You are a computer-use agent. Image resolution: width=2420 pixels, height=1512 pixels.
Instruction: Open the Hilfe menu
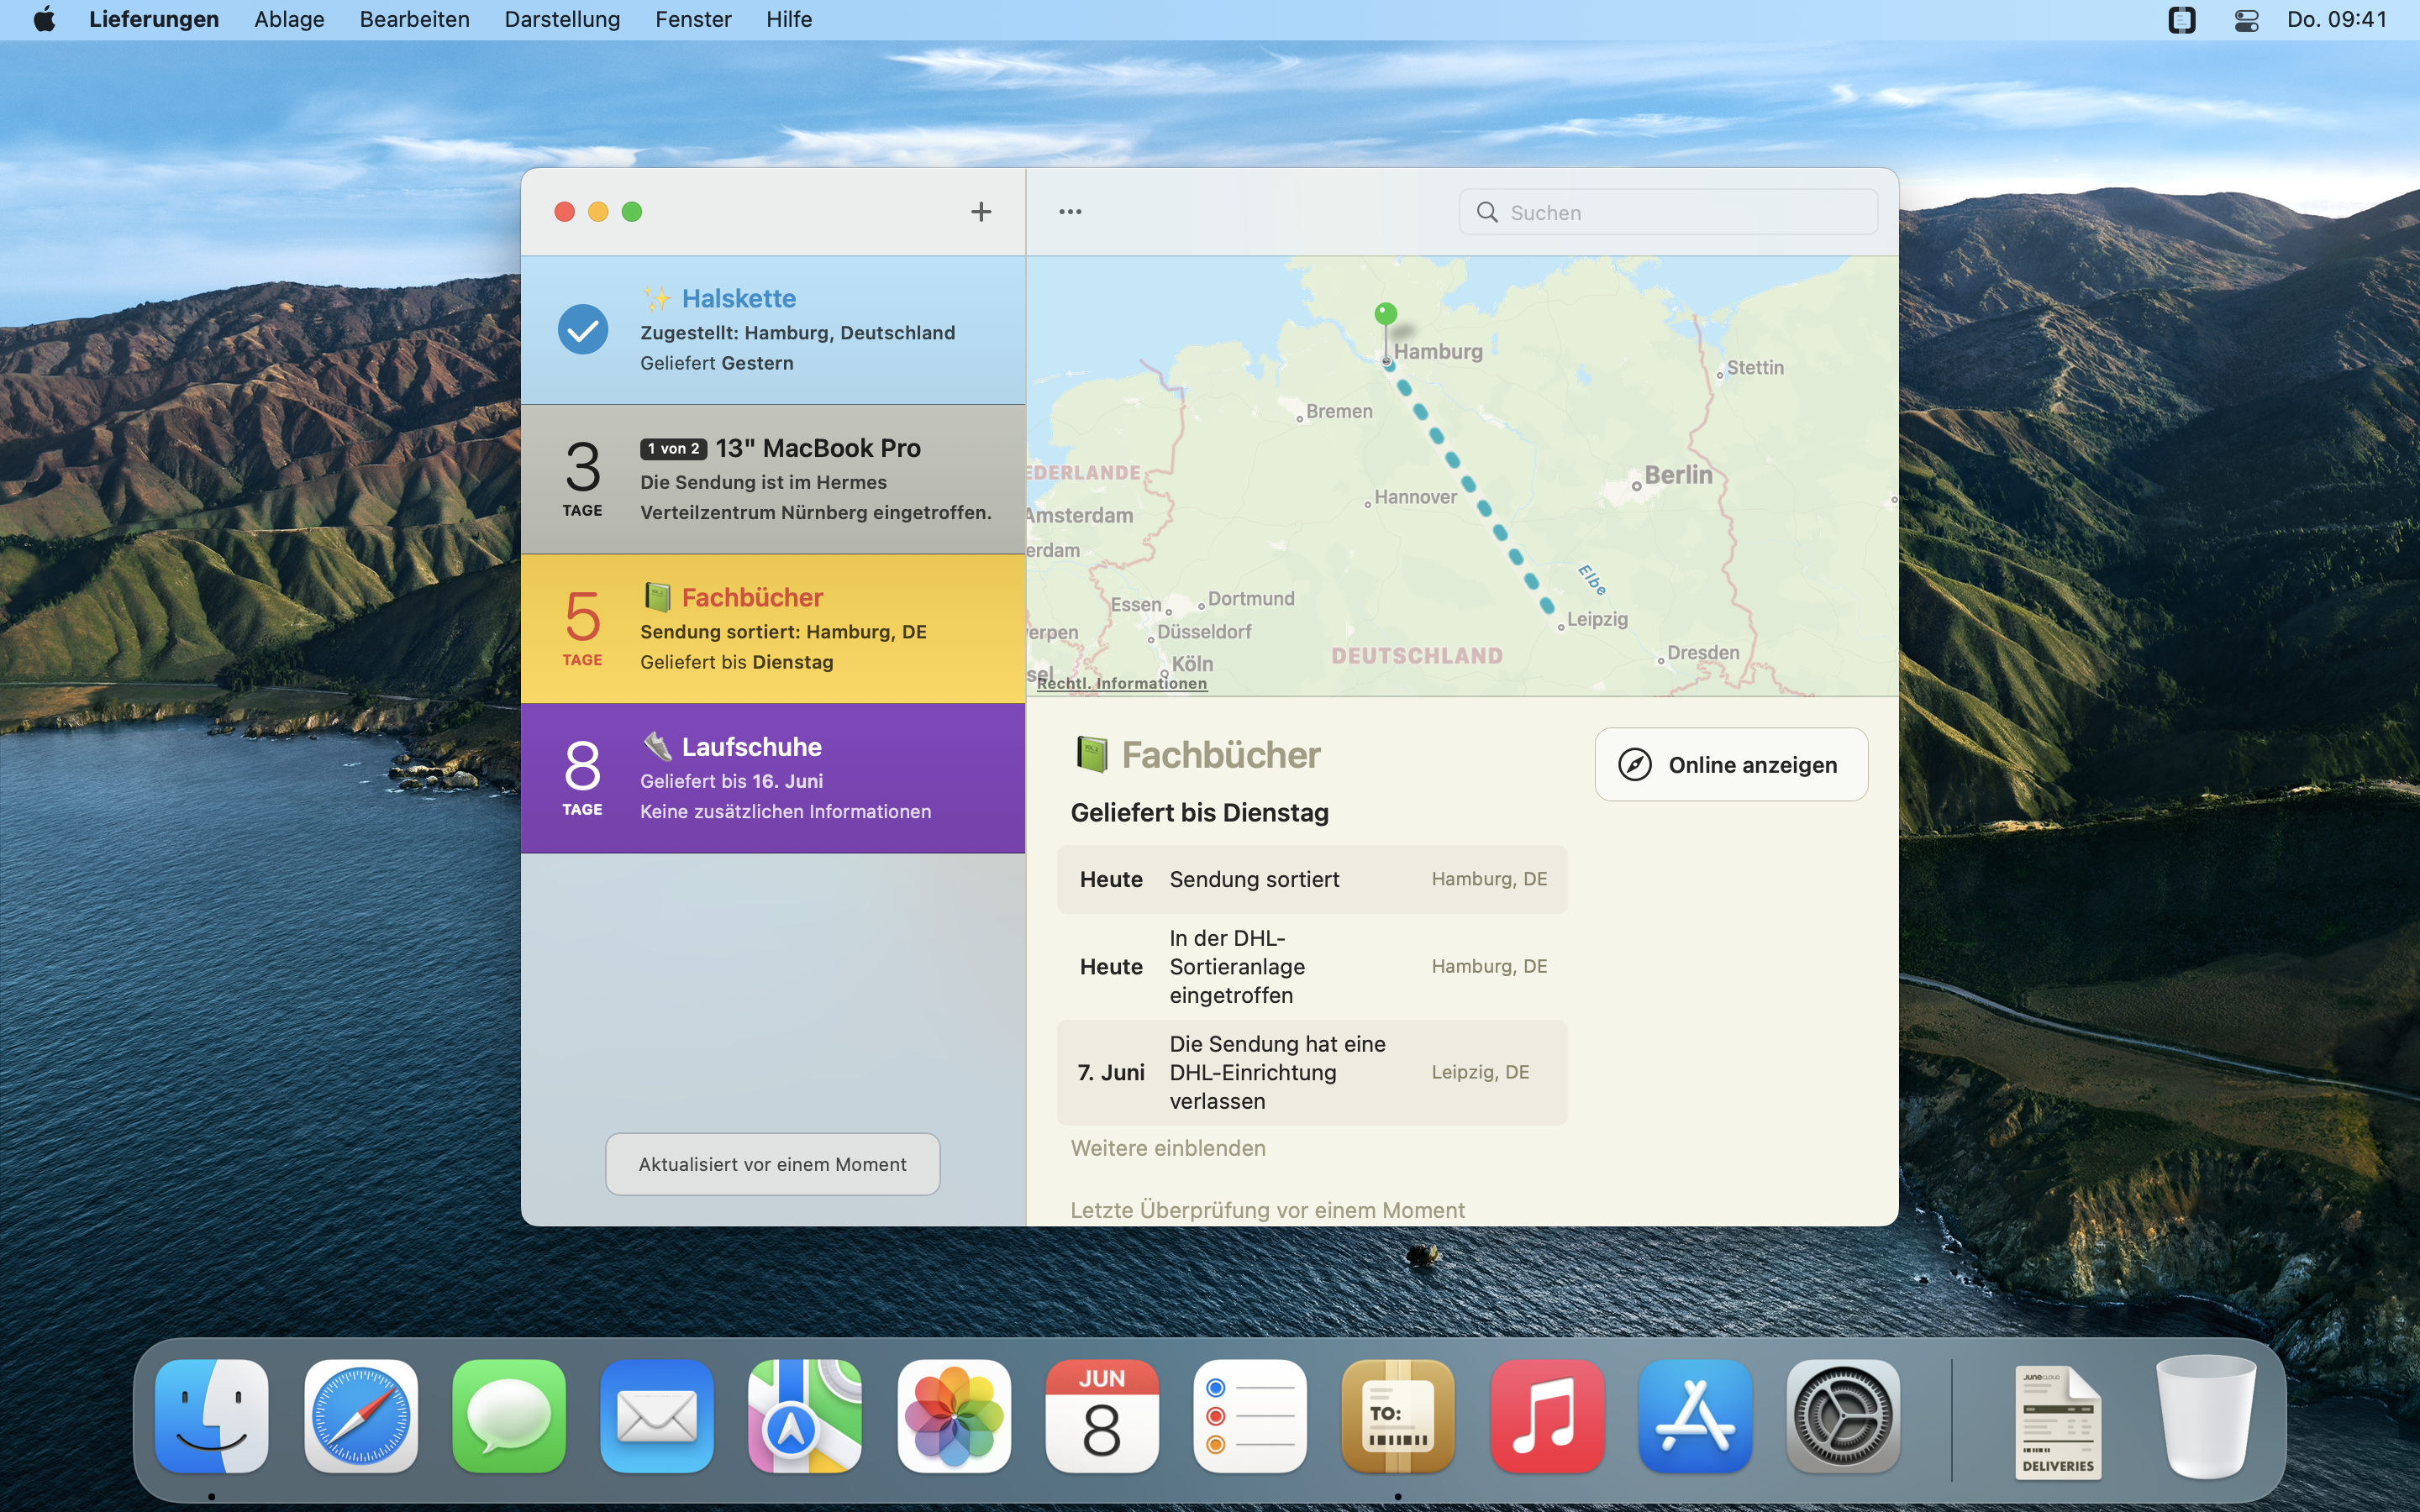click(789, 19)
